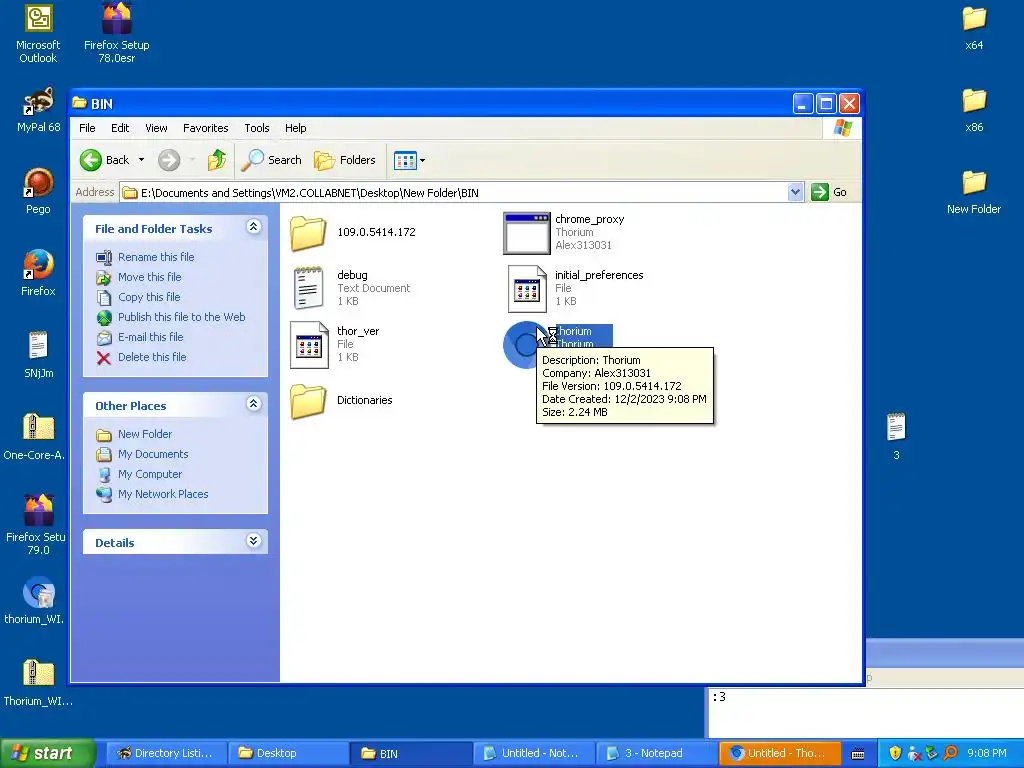Click the address bar path field
1024x768 pixels.
(455, 192)
